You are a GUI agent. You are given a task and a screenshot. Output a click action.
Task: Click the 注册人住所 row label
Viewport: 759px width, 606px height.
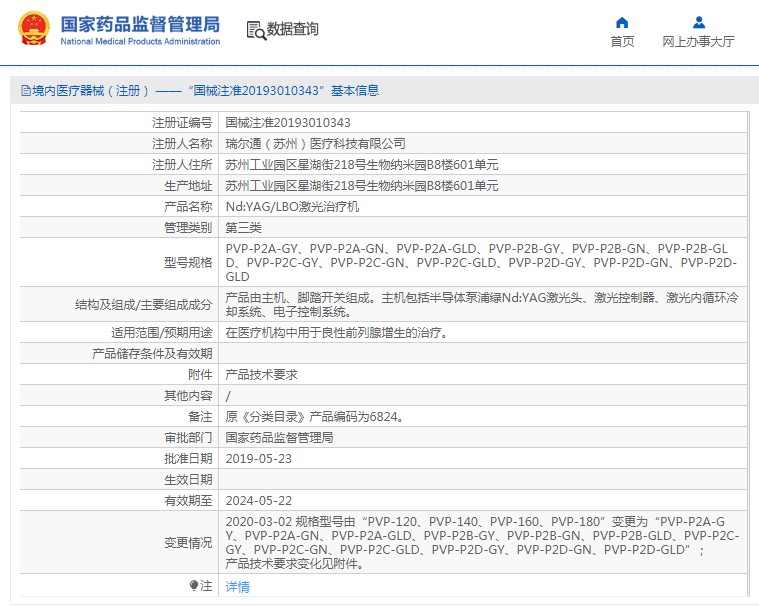click(182, 165)
